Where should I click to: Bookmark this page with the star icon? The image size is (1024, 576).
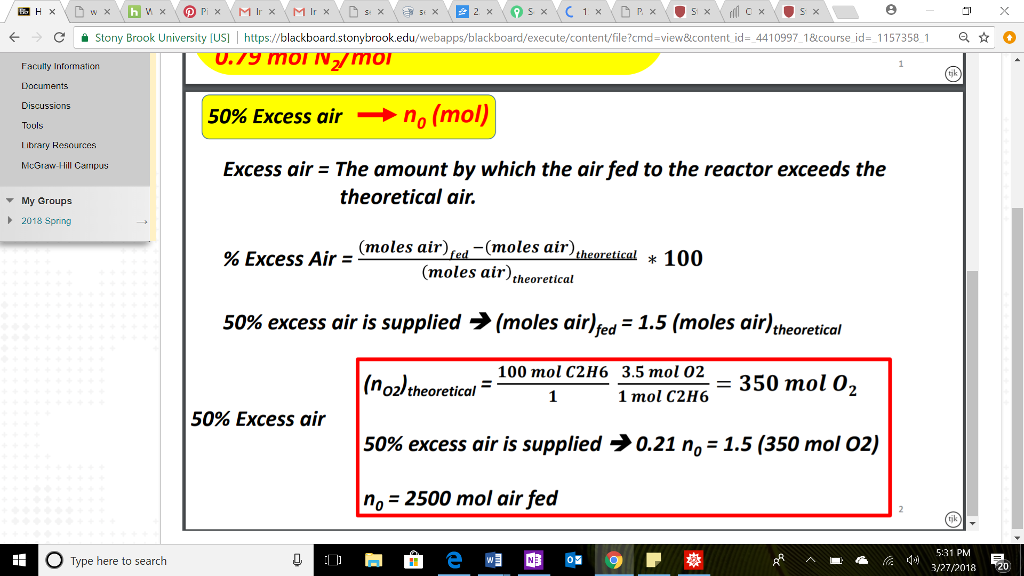[984, 38]
